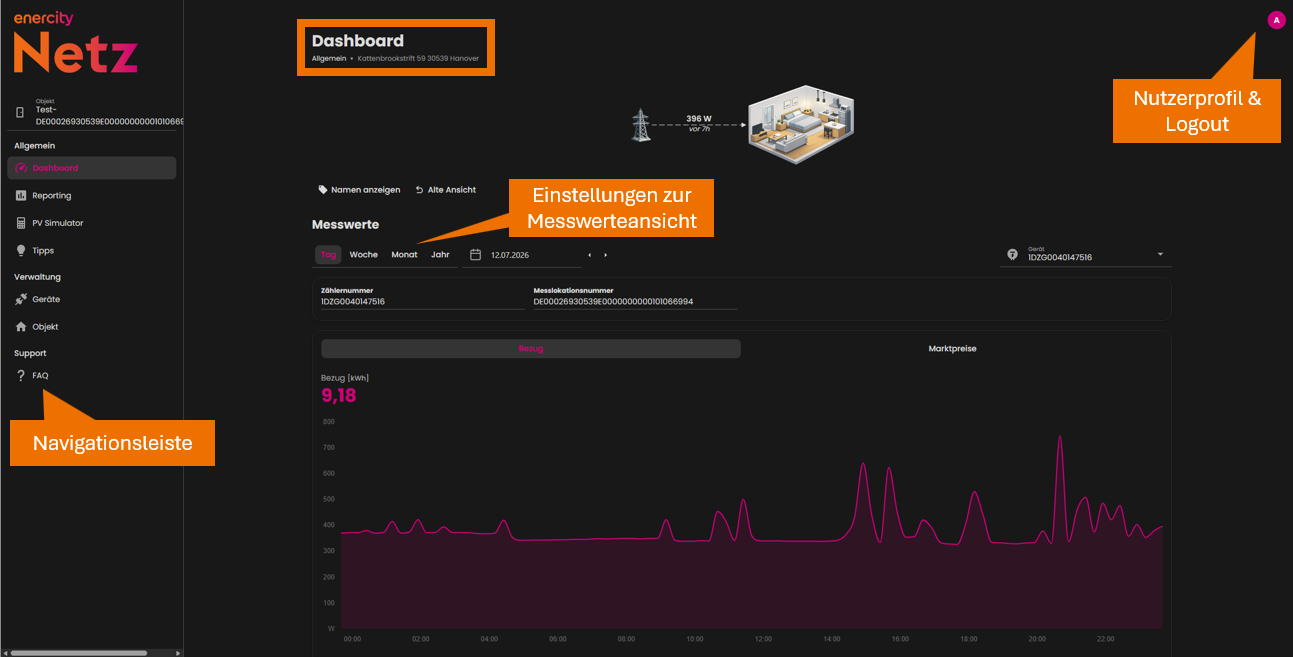Click the enercity Netz logo

click(x=75, y=43)
